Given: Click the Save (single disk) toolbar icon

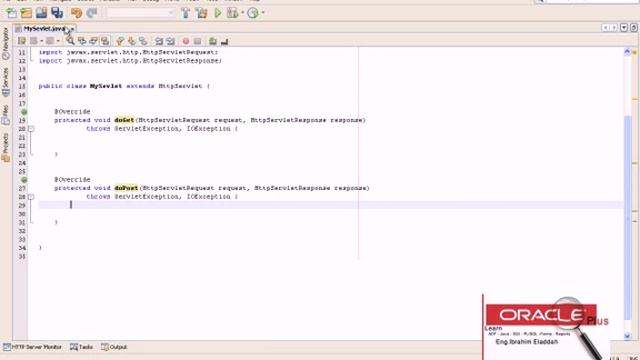Looking at the screenshot, I should pyautogui.click(x=41, y=13).
